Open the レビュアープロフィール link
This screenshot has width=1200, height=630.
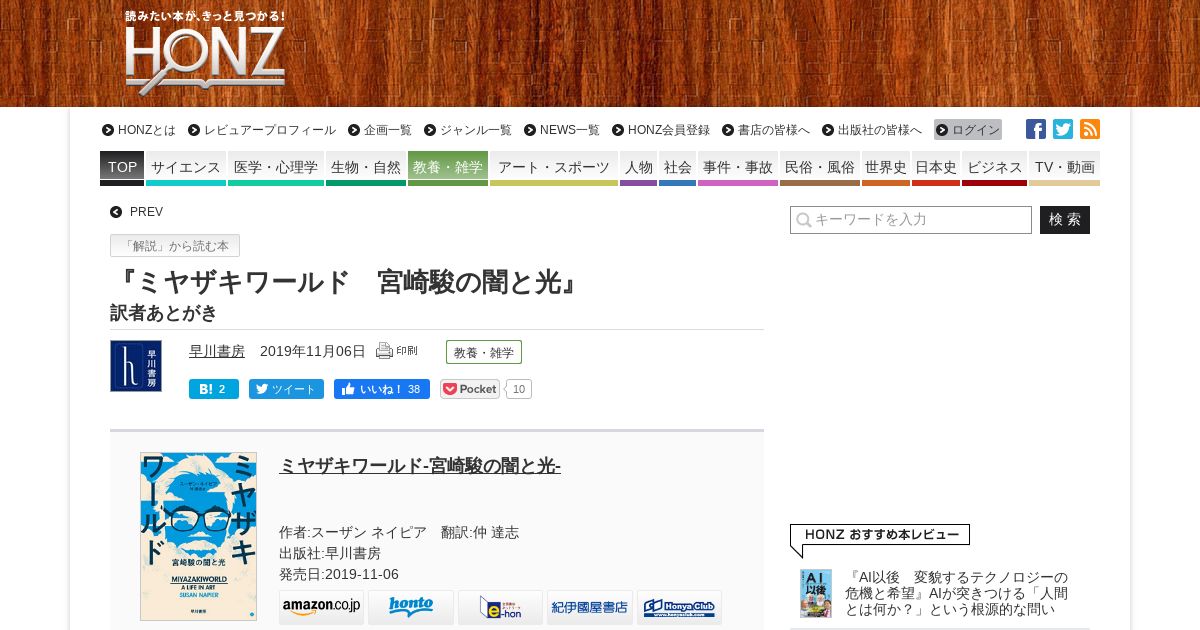point(262,130)
